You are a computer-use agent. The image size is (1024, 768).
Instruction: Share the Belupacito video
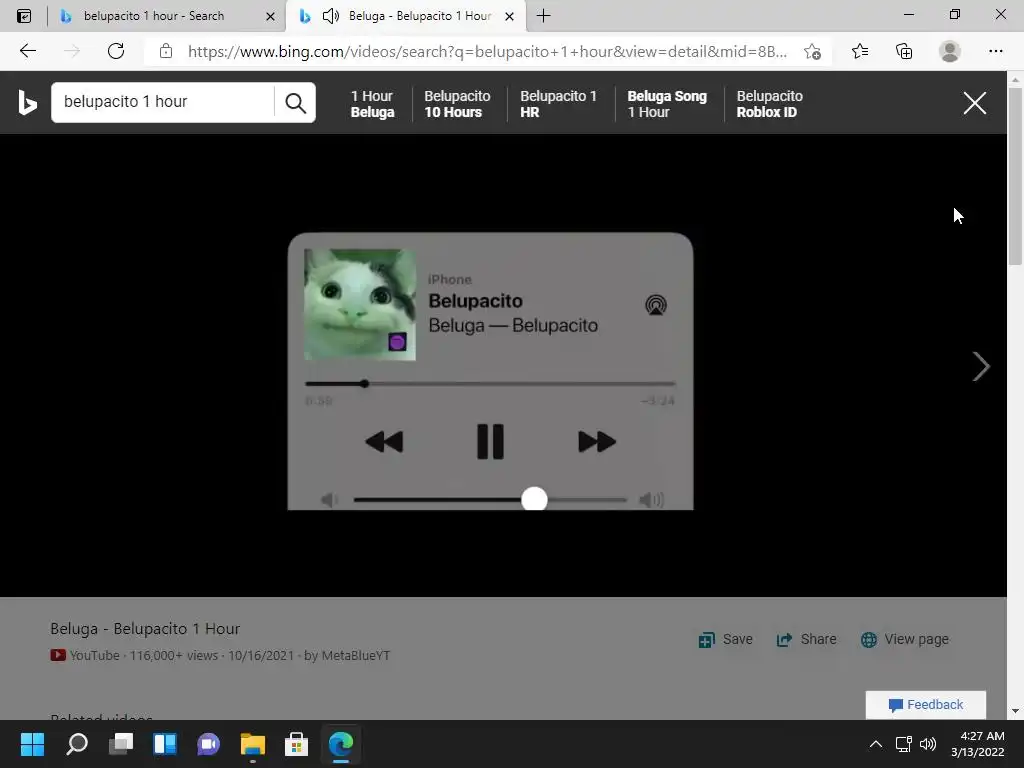pos(806,639)
